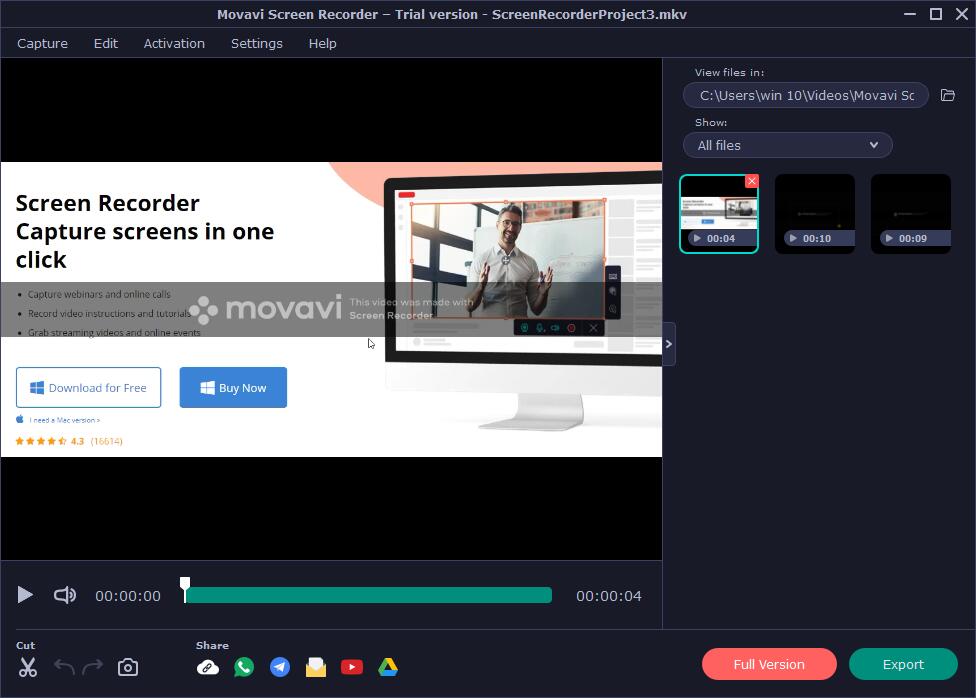The image size is (976, 698).
Task: Share the video to WhatsApp
Action: pos(244,667)
